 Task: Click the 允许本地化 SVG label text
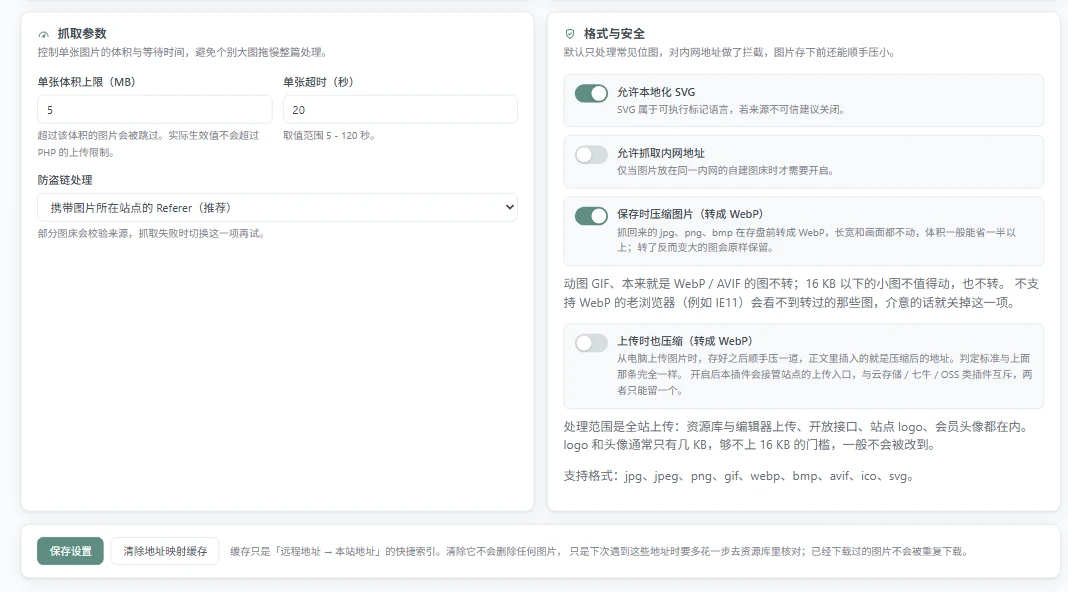(656, 92)
